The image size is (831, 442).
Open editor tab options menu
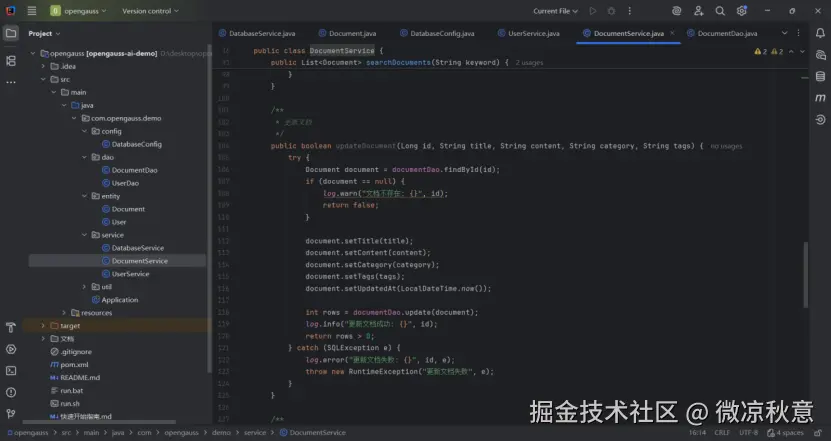(798, 33)
